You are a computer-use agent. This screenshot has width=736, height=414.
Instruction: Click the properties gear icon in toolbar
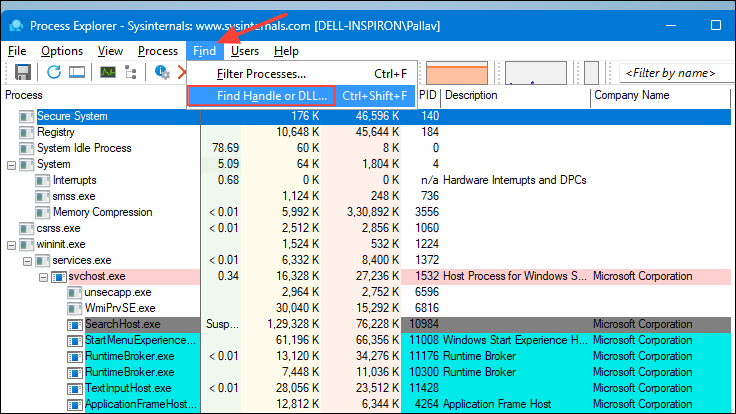[162, 72]
